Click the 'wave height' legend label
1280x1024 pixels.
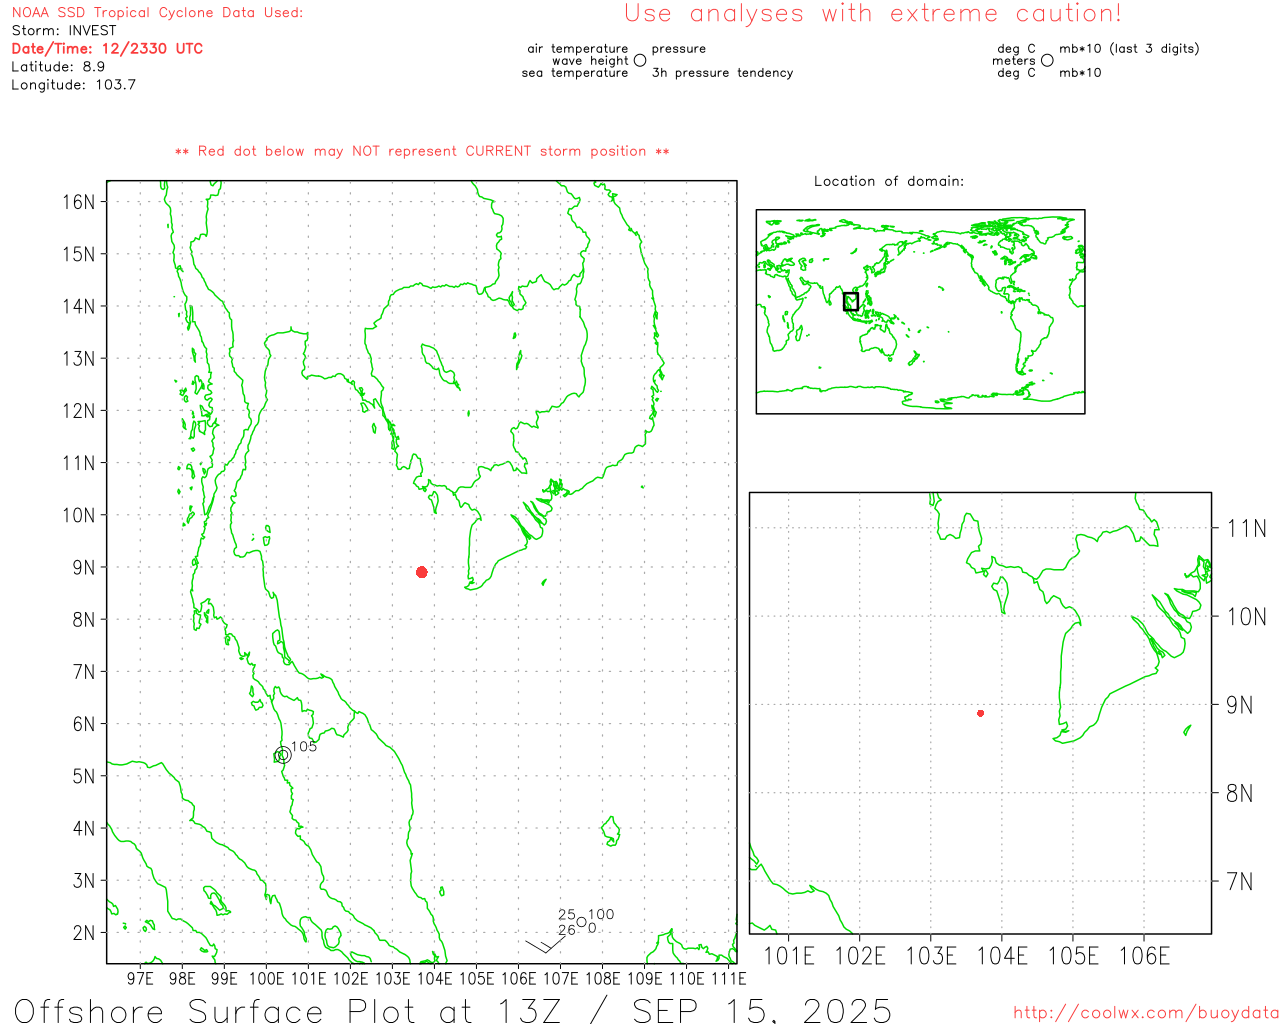point(590,61)
